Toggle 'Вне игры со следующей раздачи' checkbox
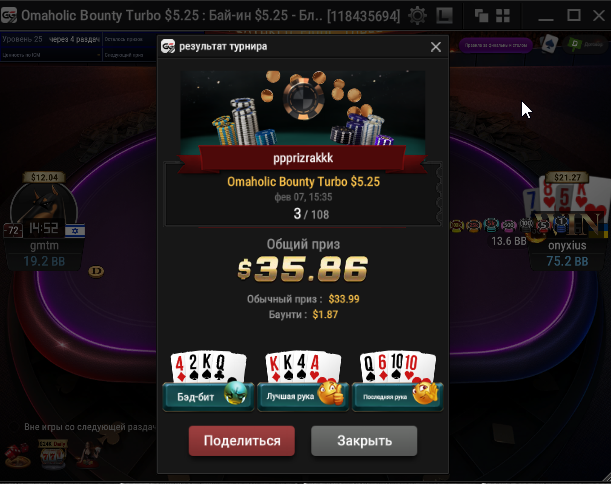 pyautogui.click(x=14, y=427)
